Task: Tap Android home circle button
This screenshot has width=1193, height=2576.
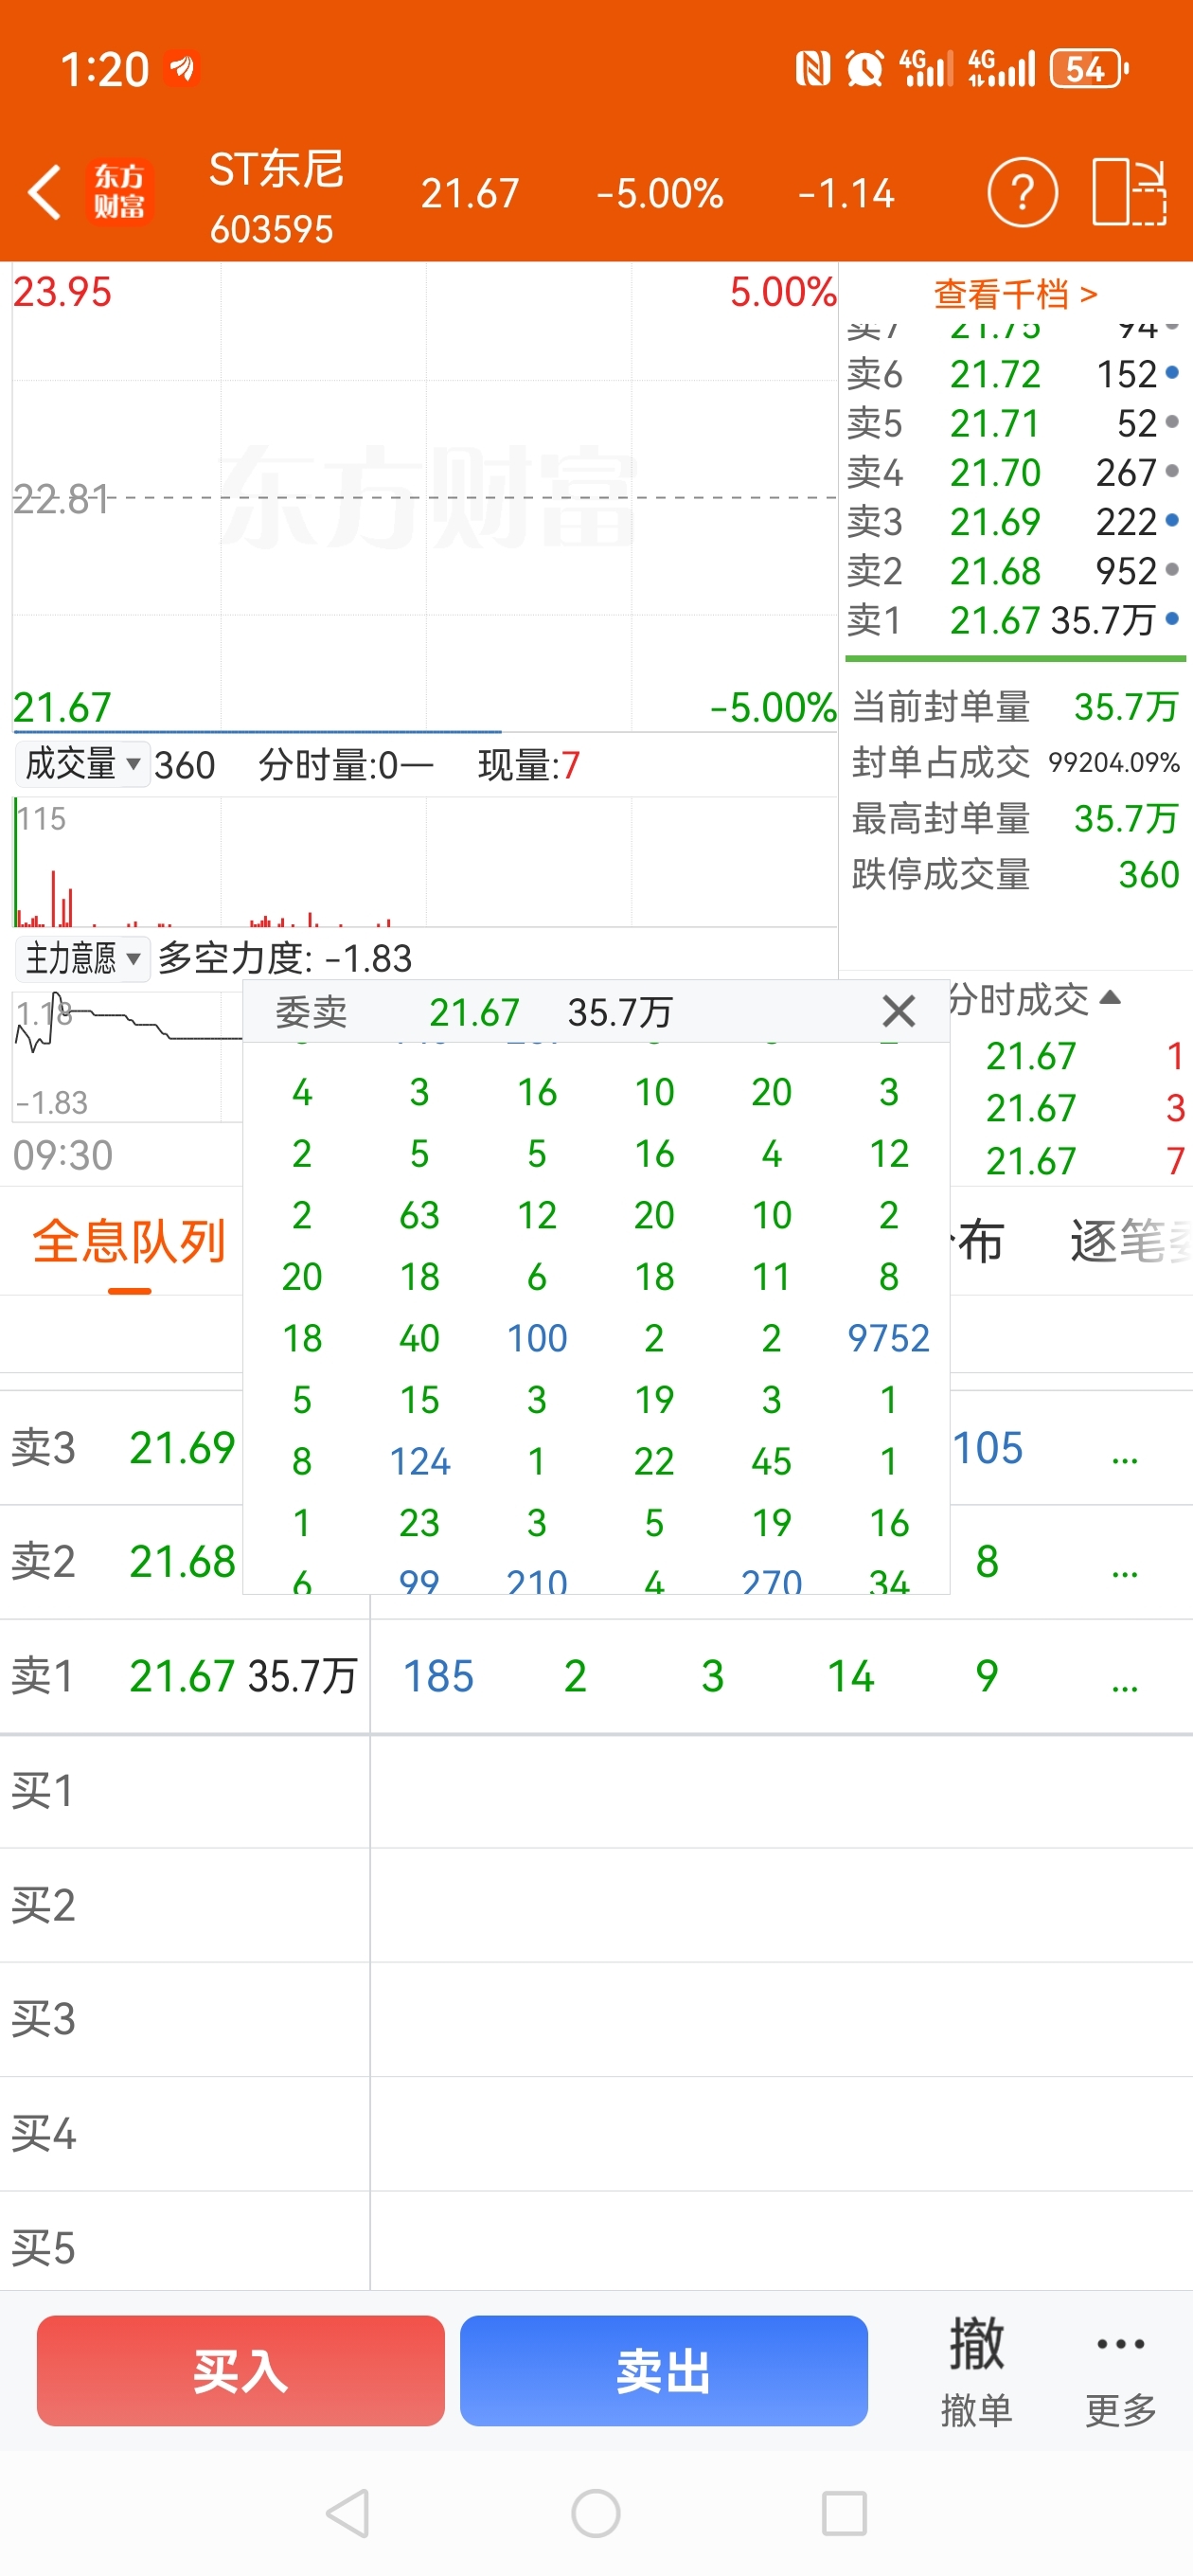Action: [x=596, y=2513]
